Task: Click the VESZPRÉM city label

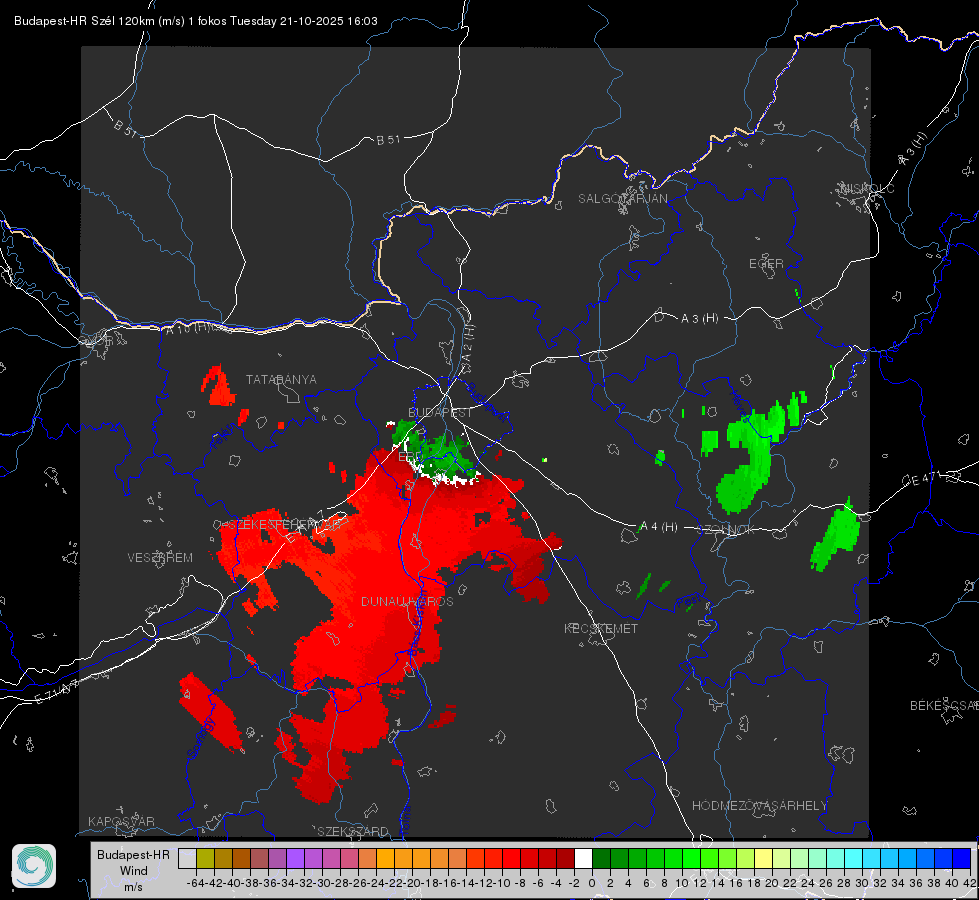Action: [160, 557]
